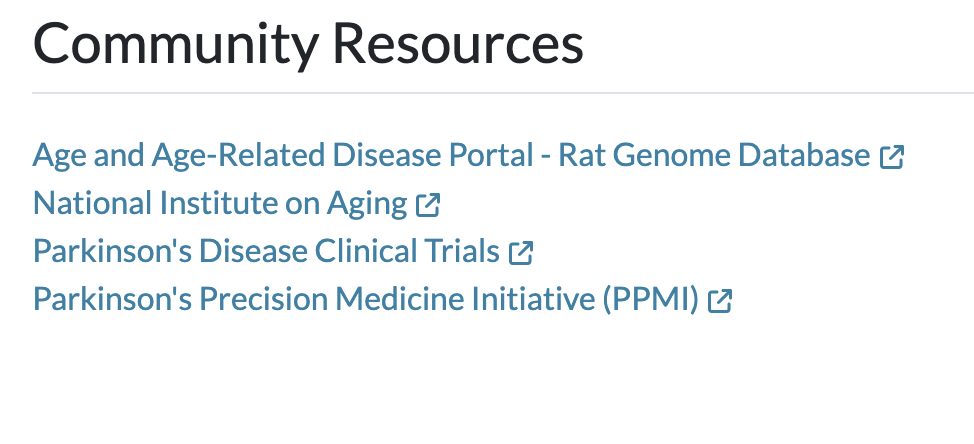Select the Community Resources heading
This screenshot has height=444, width=974.
click(x=308, y=45)
